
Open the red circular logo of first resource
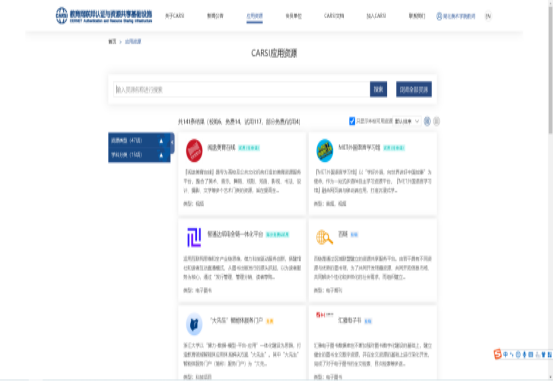pyautogui.click(x=194, y=151)
